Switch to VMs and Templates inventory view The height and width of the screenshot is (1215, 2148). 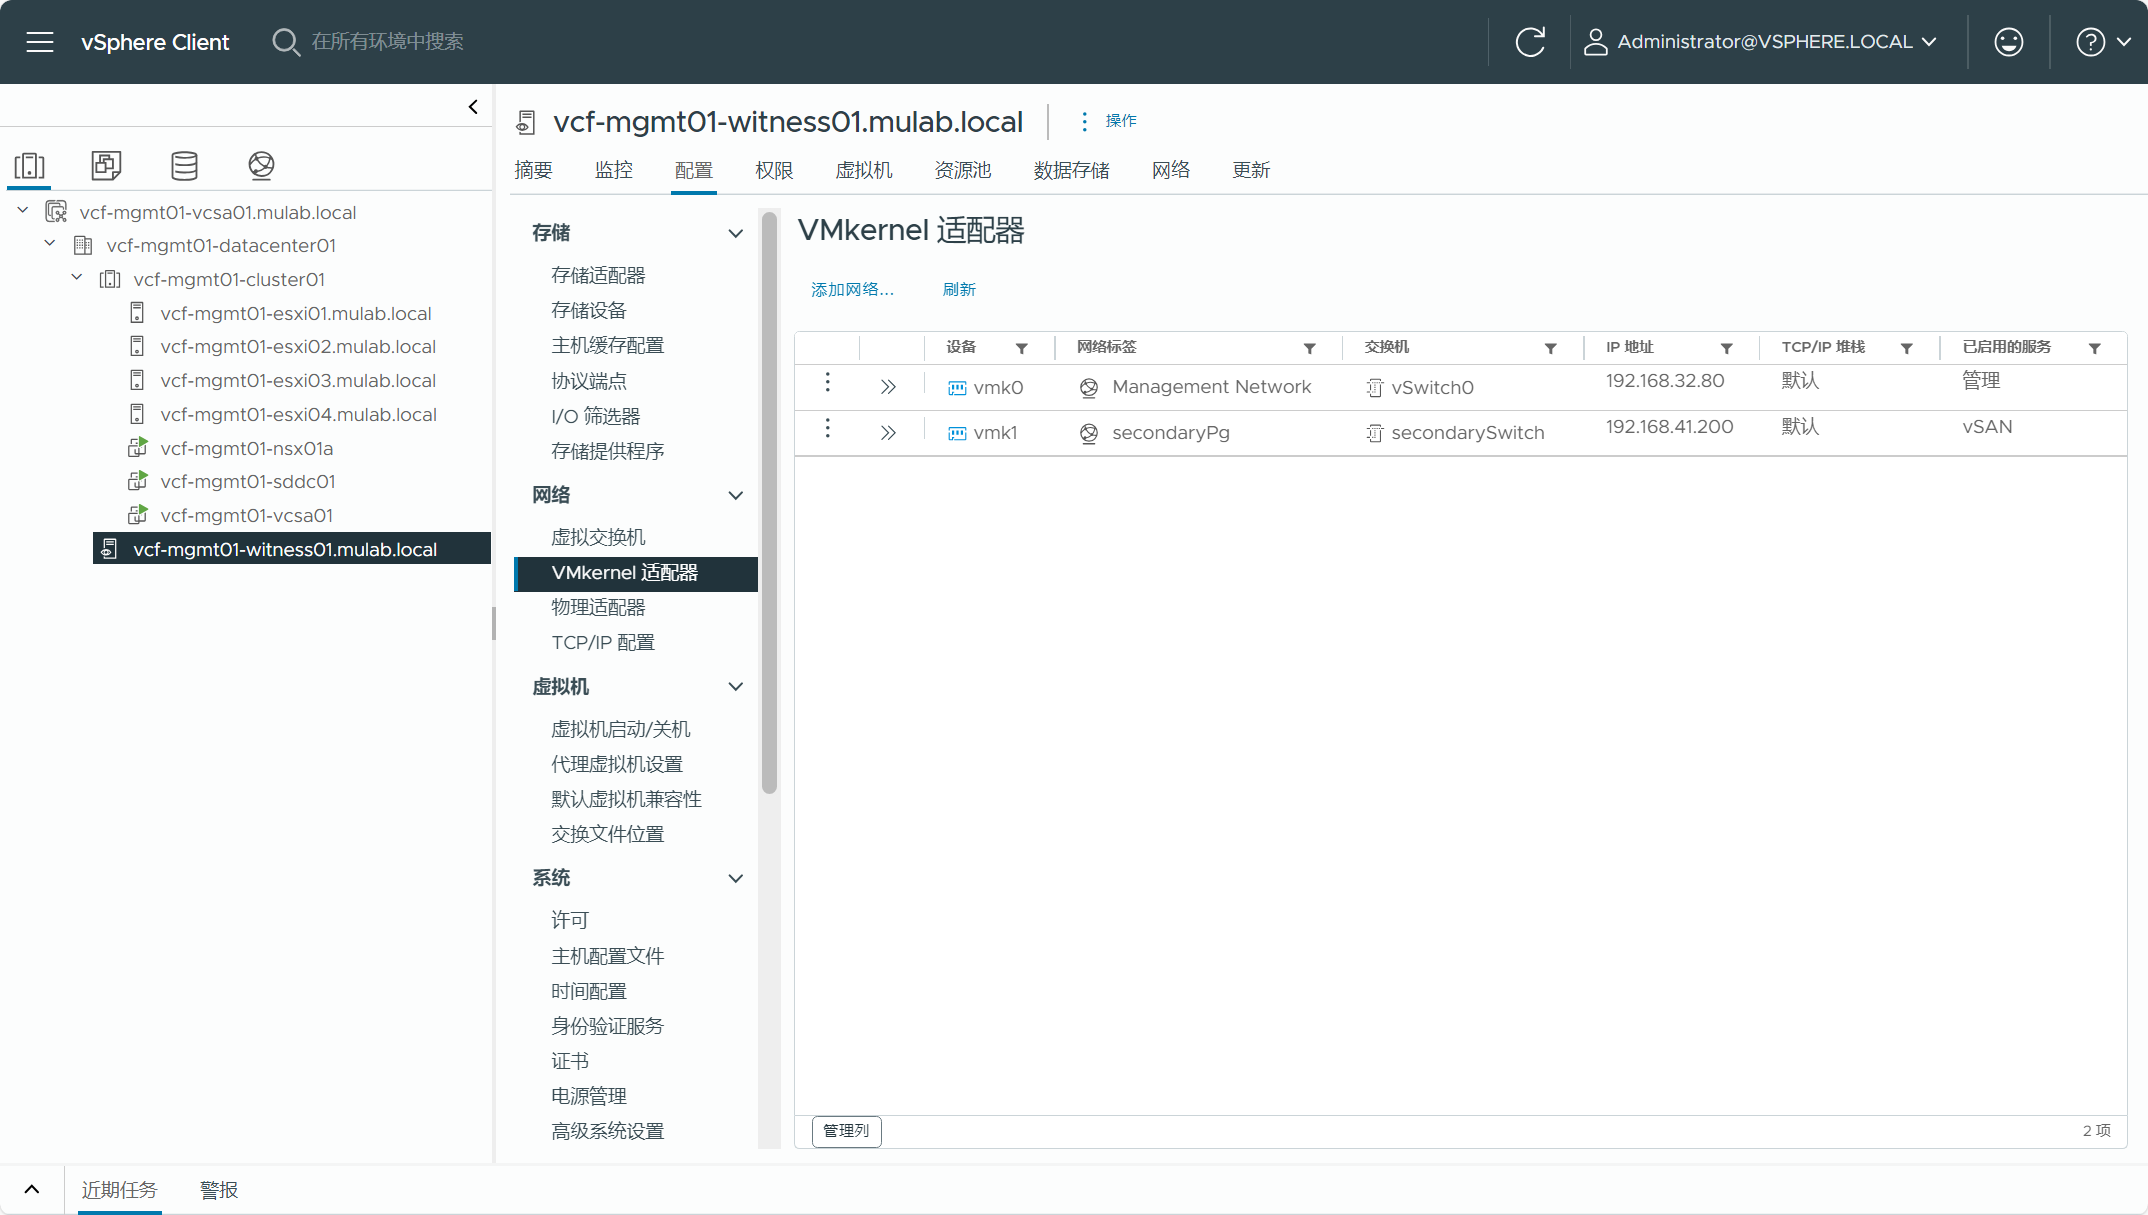pyautogui.click(x=106, y=166)
